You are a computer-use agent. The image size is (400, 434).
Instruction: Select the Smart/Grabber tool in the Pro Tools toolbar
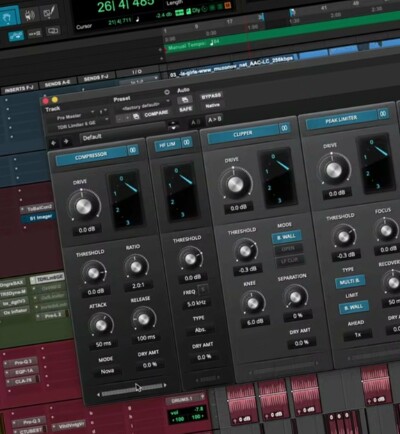9,16
